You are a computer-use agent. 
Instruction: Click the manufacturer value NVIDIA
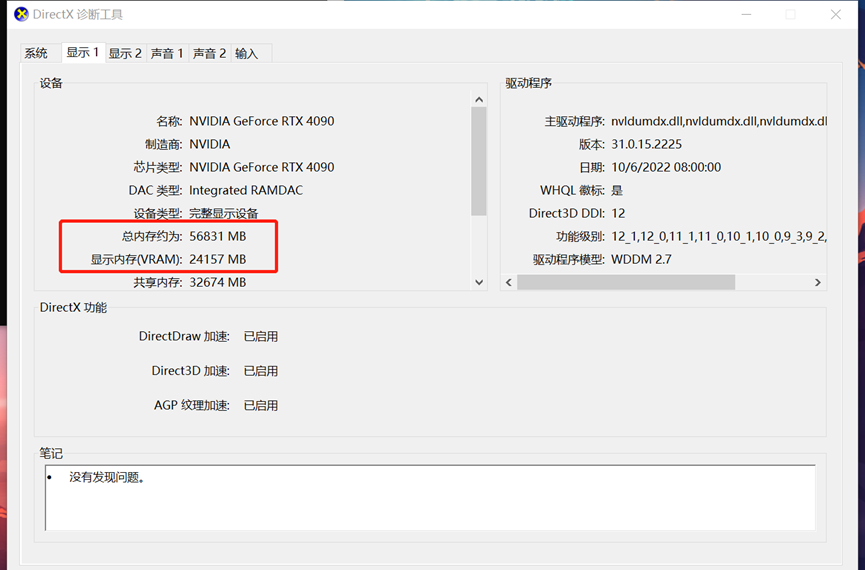point(210,145)
